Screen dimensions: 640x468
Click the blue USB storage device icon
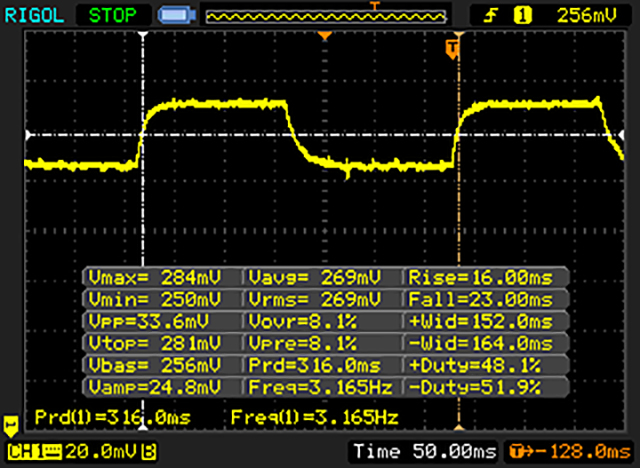coord(177,16)
